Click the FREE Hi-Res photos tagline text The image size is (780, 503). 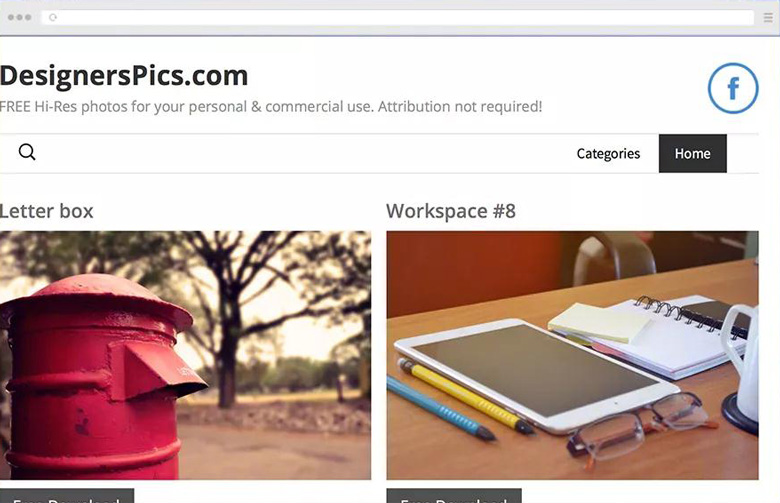(x=271, y=106)
